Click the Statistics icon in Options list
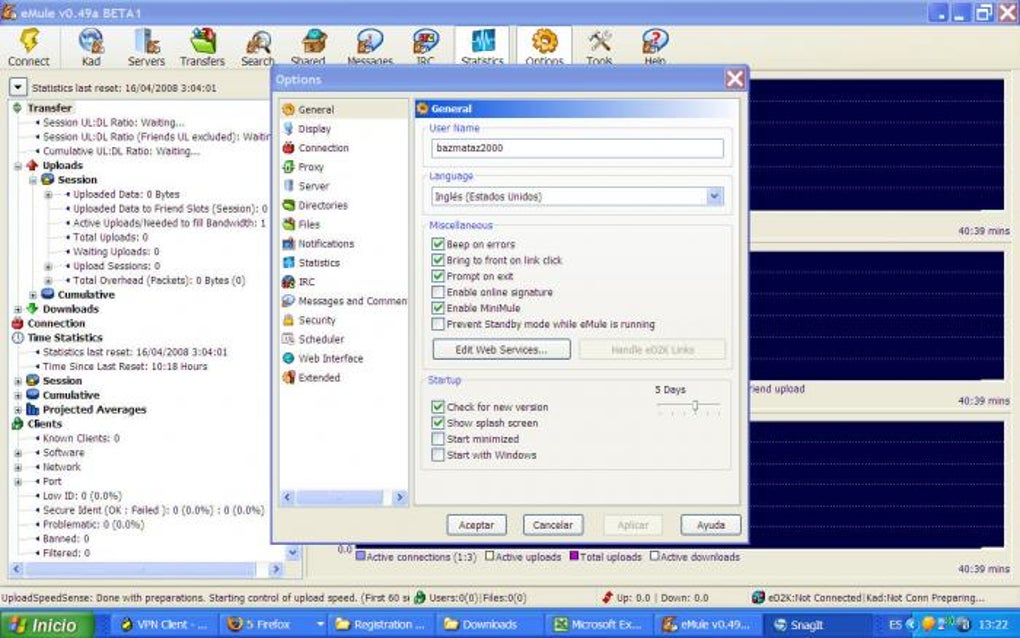This screenshot has height=638, width=1020. (x=289, y=263)
